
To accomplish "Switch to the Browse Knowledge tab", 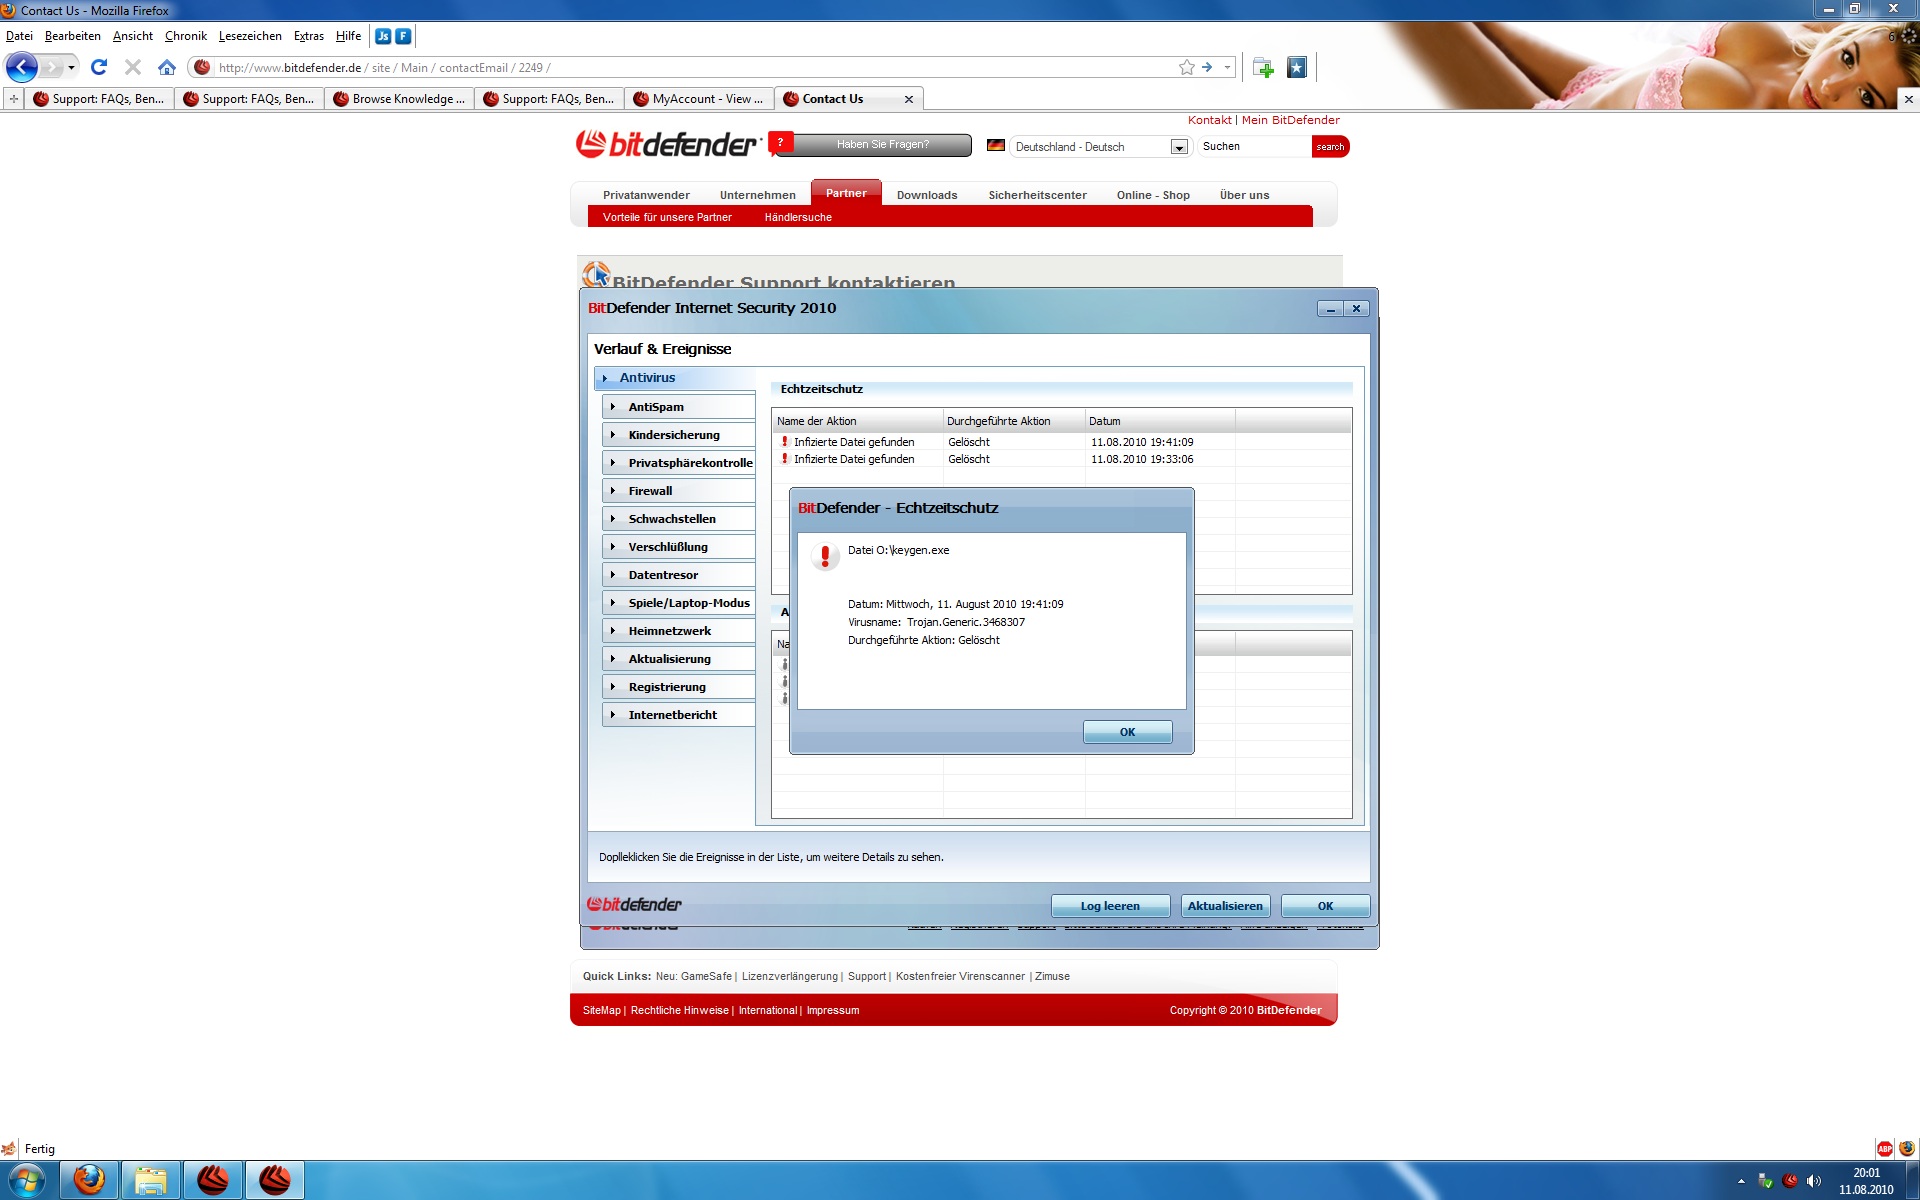I will (398, 99).
